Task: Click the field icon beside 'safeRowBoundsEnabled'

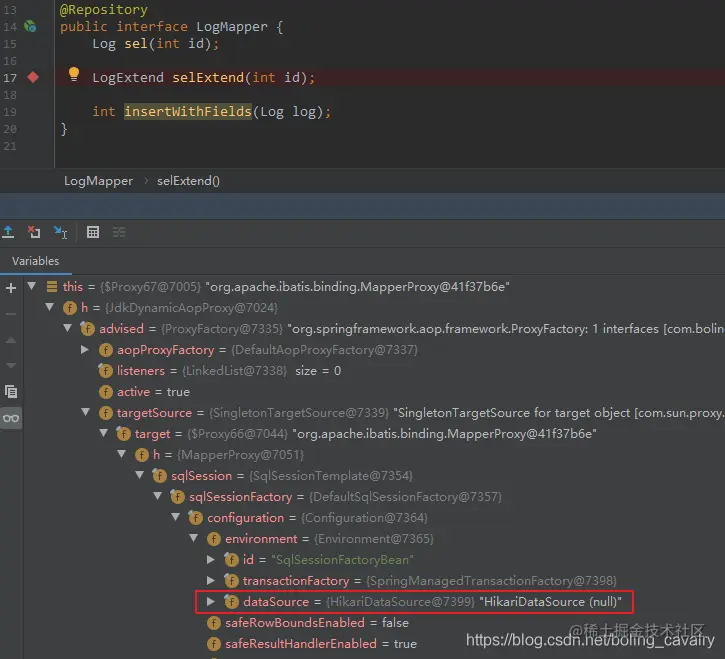Action: pyautogui.click(x=214, y=623)
